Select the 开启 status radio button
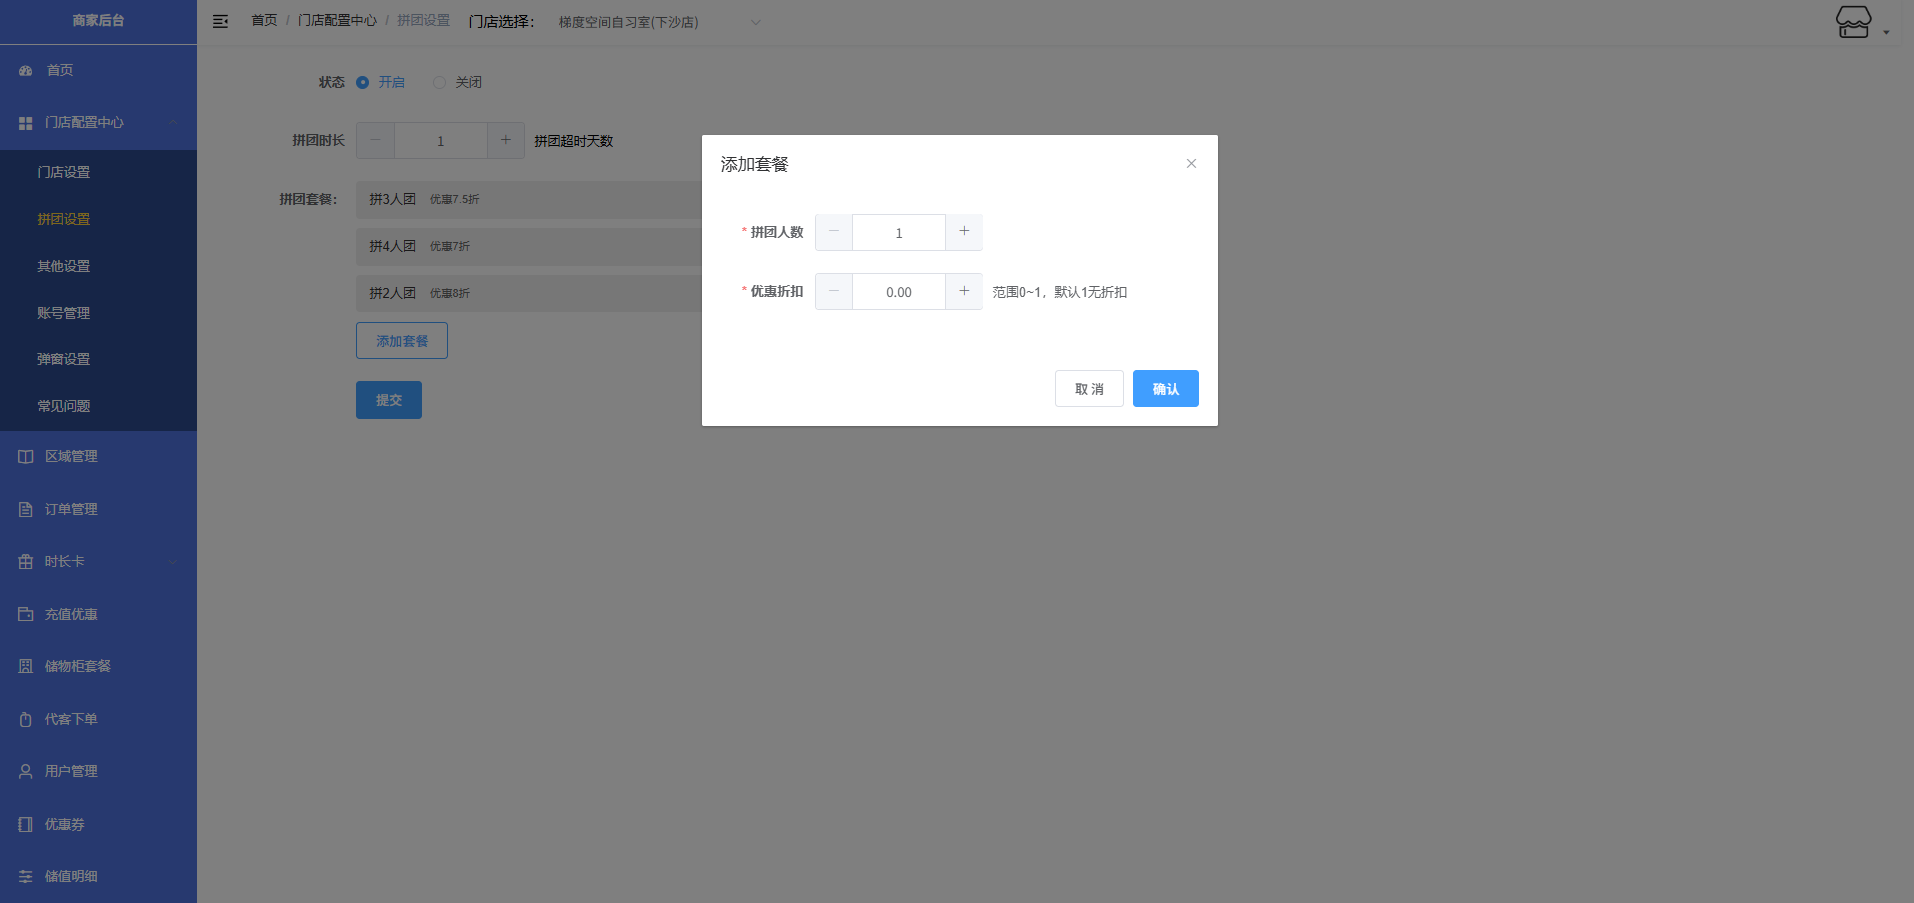This screenshot has height=903, width=1914. coord(363,83)
